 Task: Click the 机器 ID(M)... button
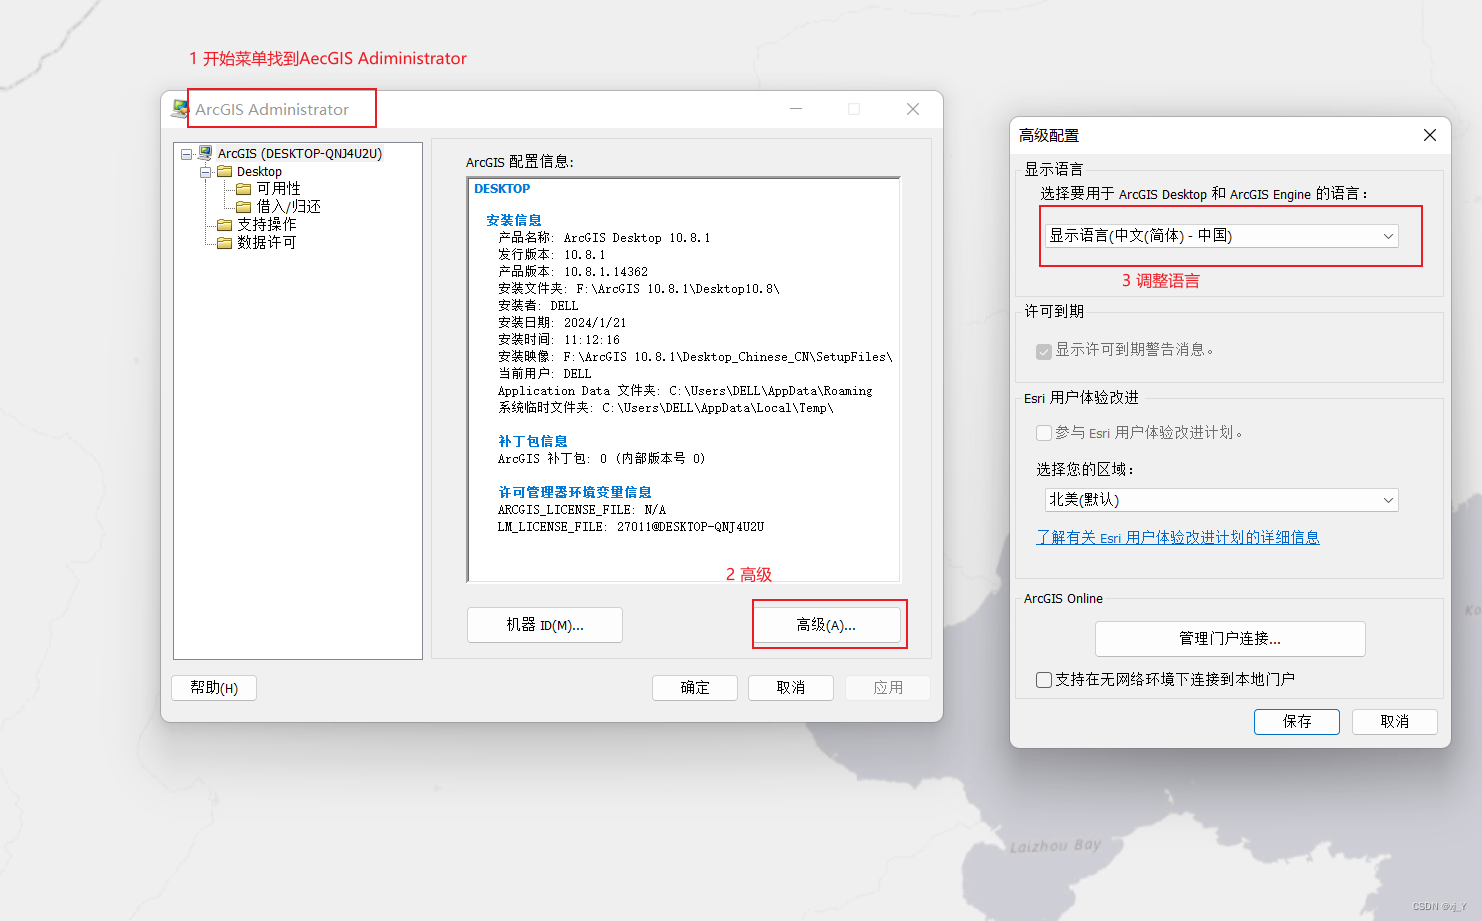pyautogui.click(x=545, y=625)
